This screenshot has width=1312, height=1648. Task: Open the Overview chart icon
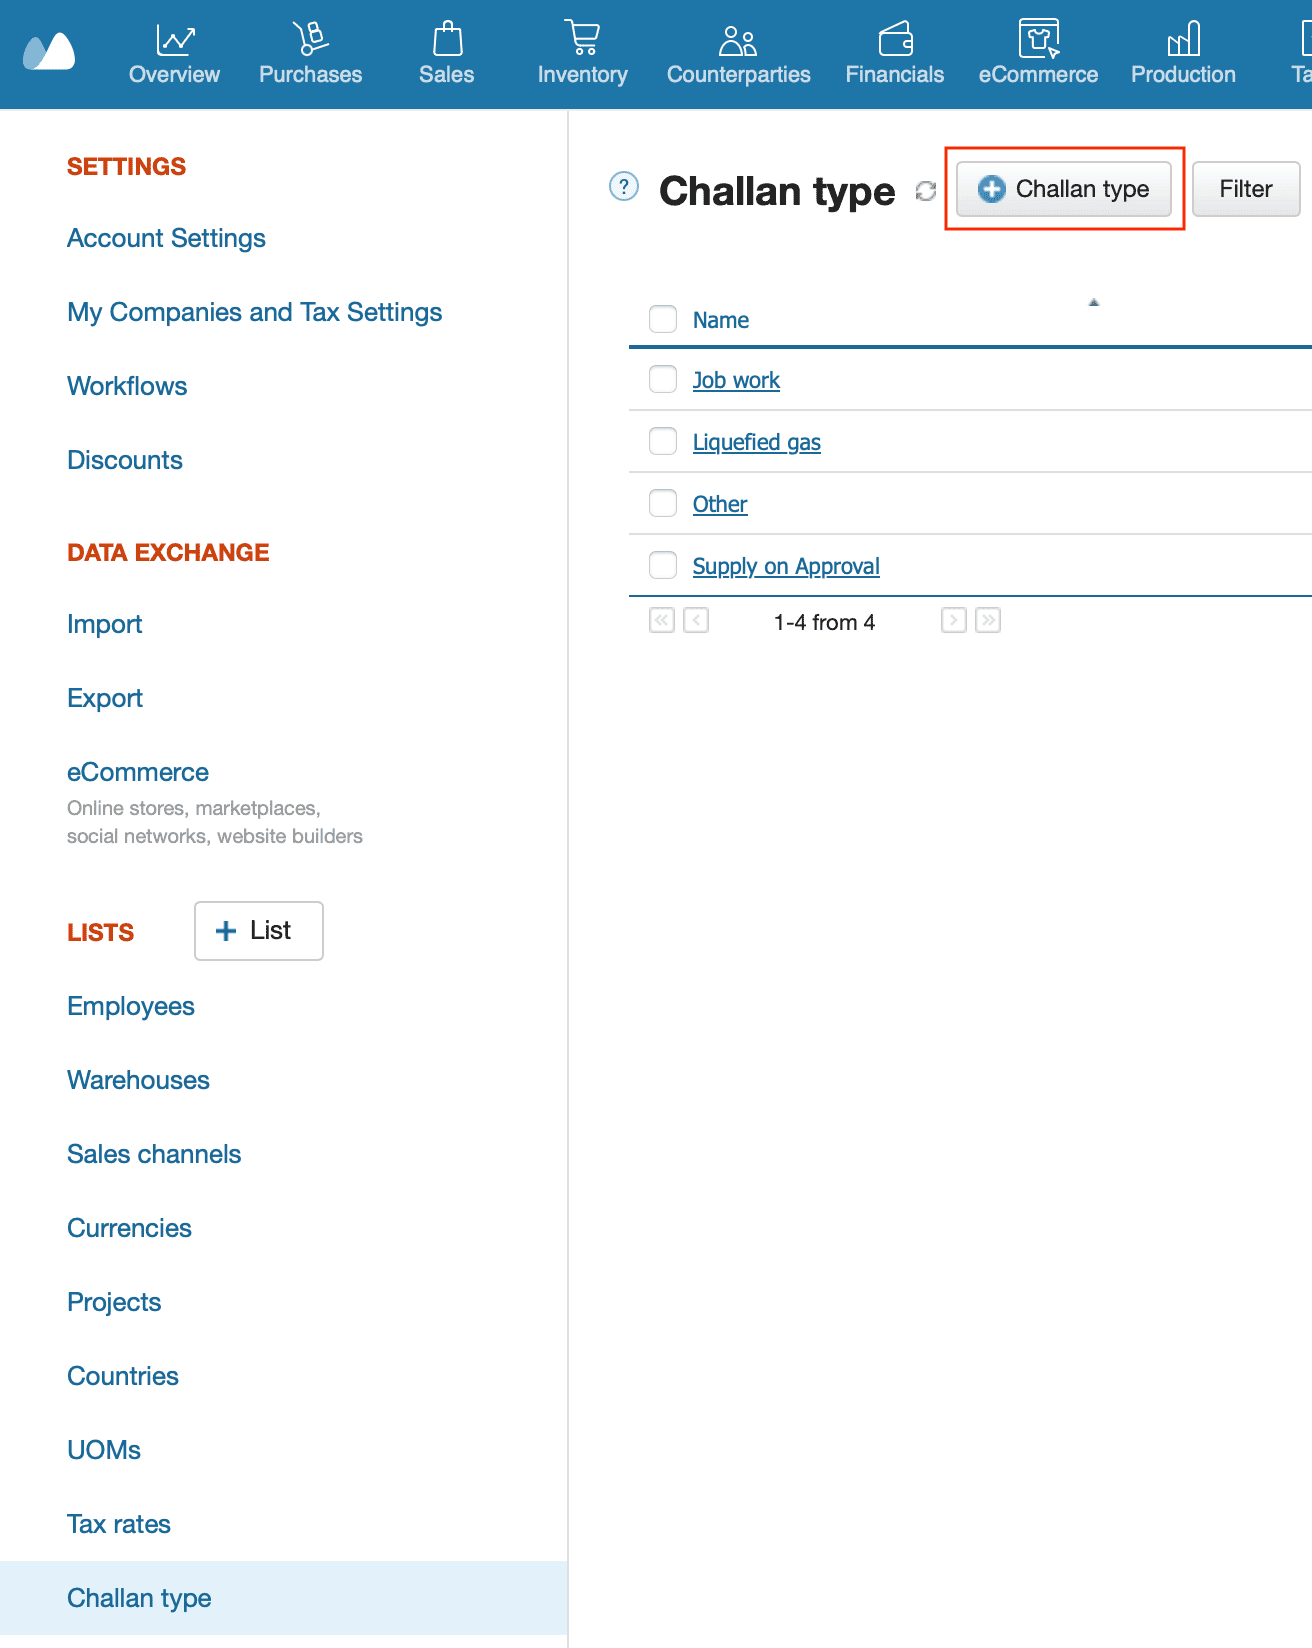(x=175, y=40)
